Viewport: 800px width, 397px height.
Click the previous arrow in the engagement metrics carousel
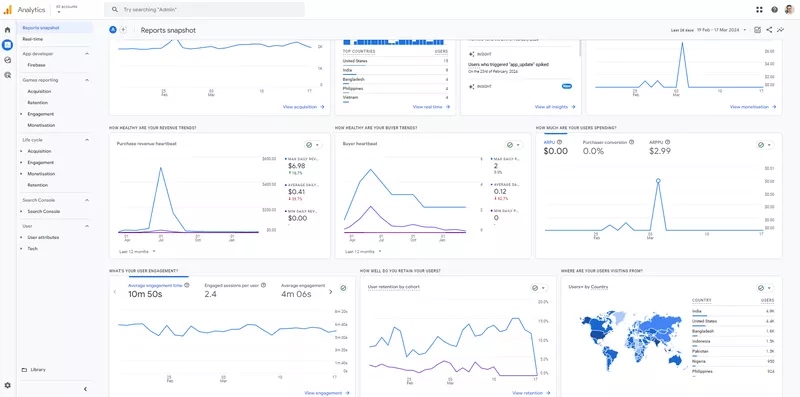pyautogui.click(x=114, y=292)
